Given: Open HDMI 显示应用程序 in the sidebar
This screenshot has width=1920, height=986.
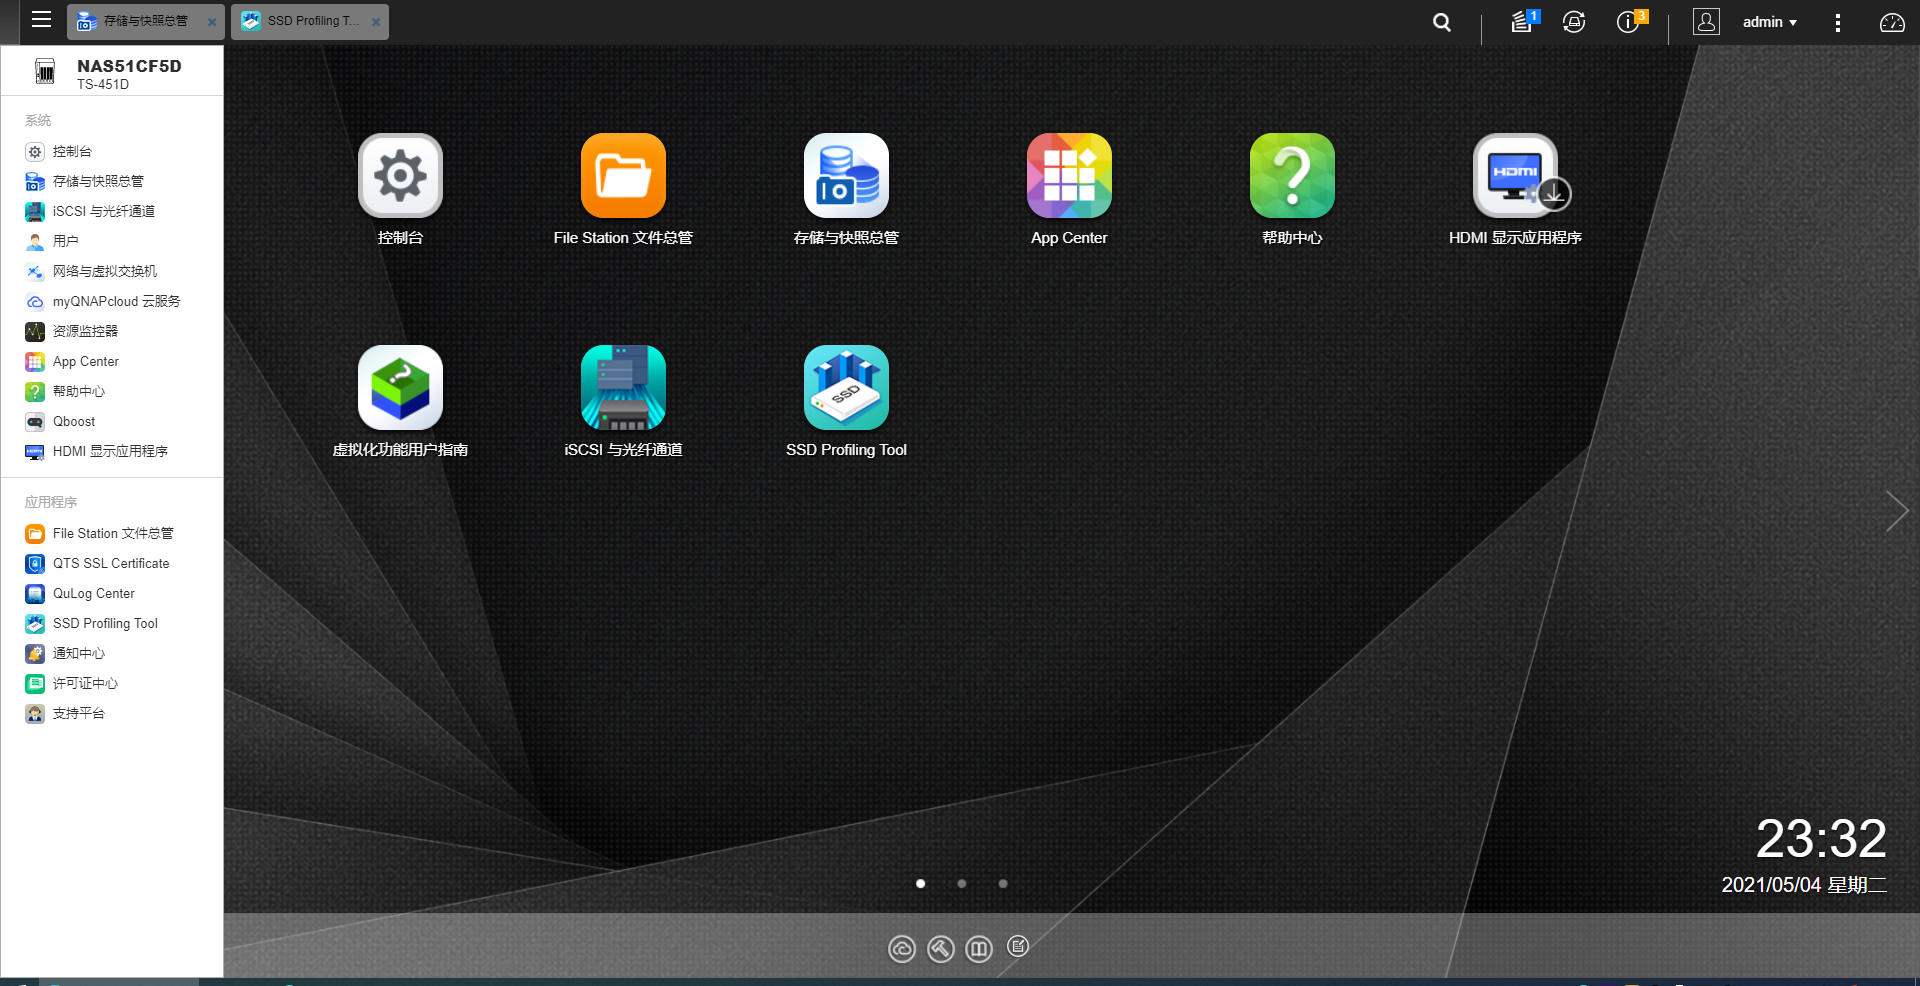Looking at the screenshot, I should pyautogui.click(x=112, y=451).
